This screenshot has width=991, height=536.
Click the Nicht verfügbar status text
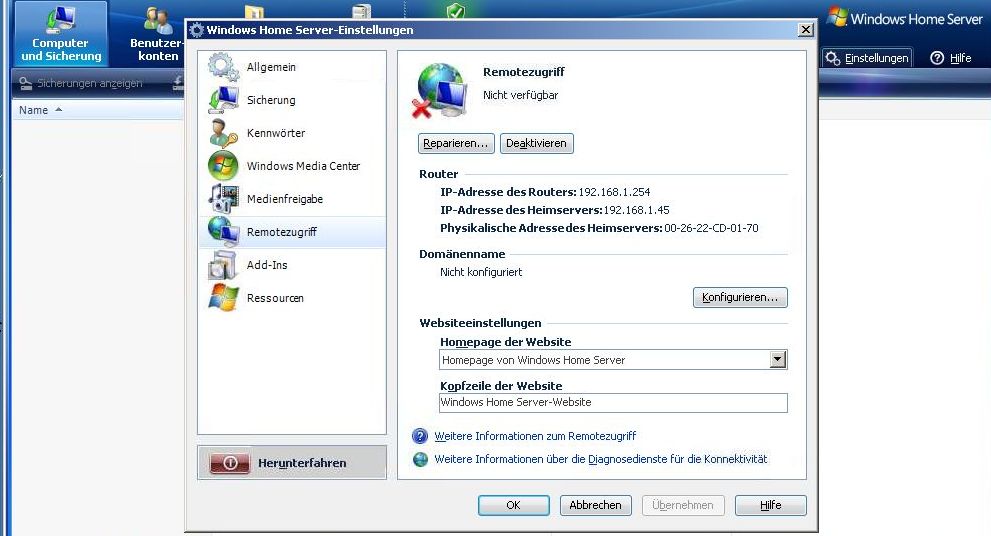[520, 95]
